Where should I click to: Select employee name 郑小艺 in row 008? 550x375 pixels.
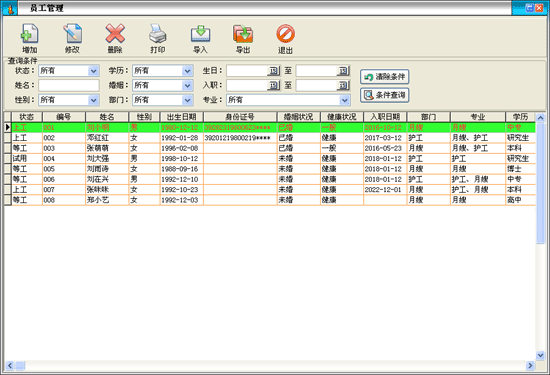coord(98,200)
